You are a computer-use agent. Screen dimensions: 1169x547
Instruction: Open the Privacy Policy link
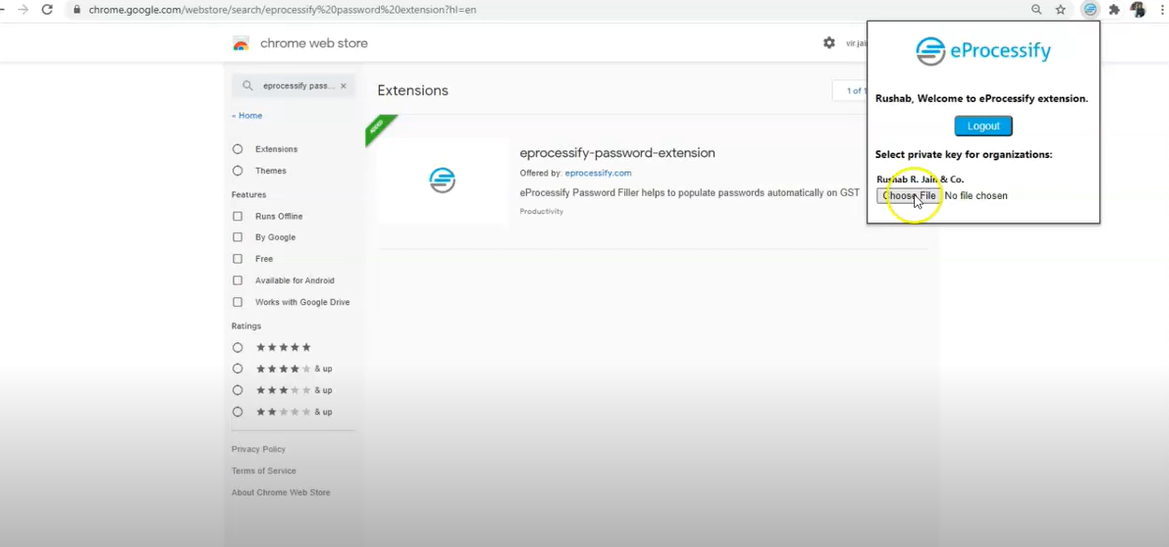tap(259, 449)
